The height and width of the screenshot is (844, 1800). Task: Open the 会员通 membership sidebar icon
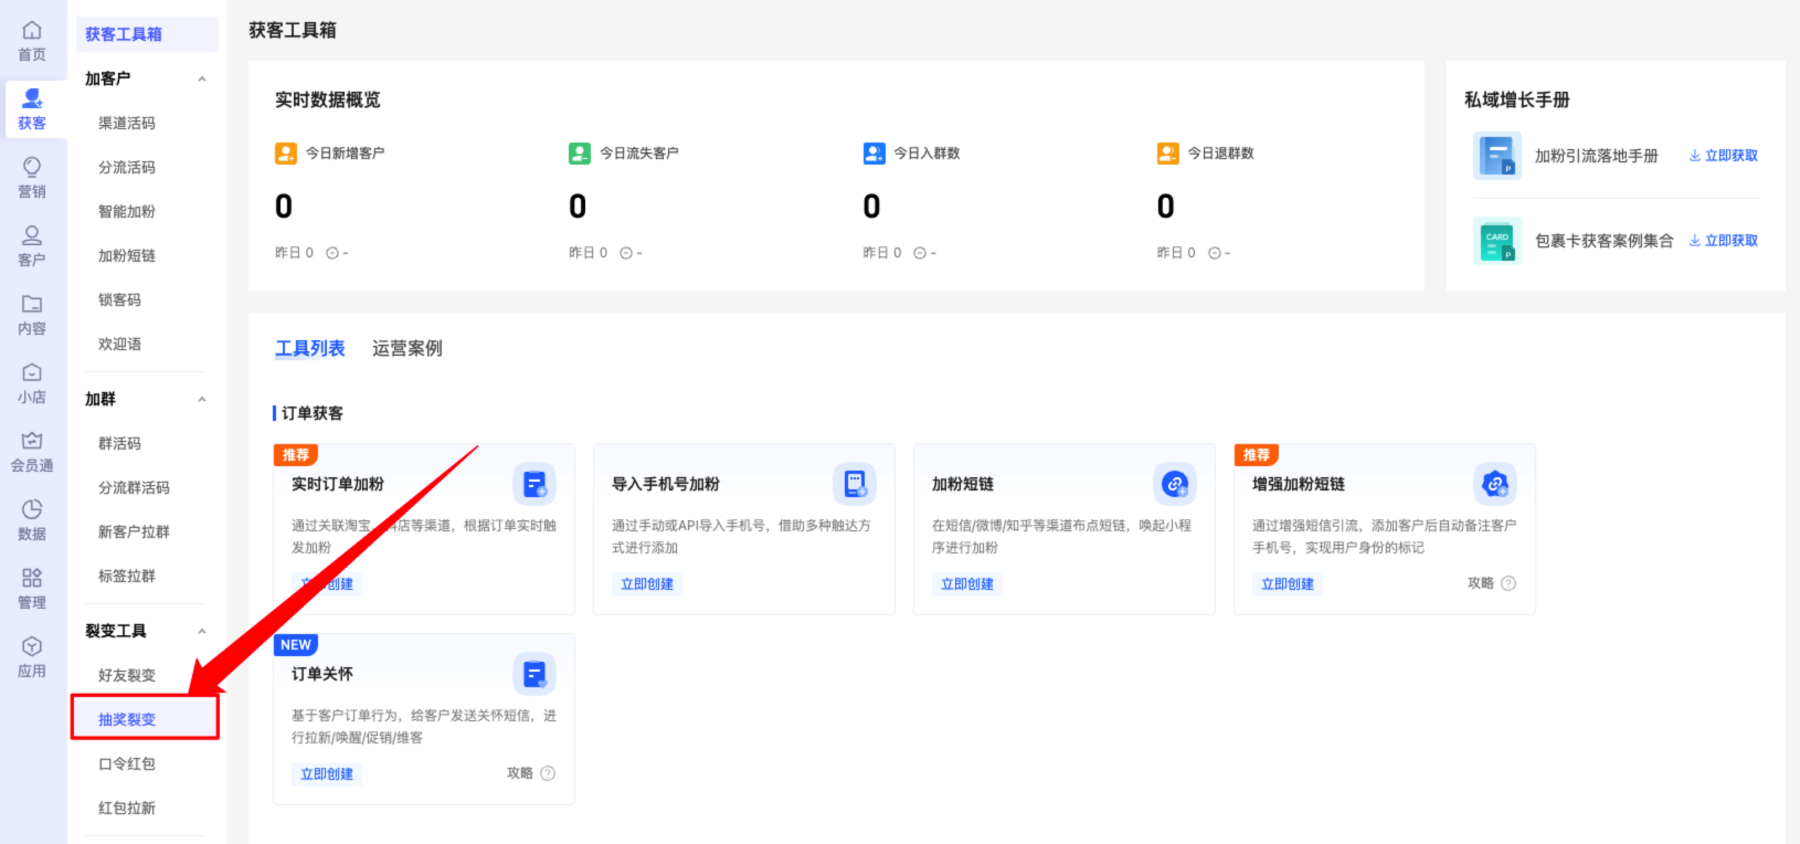point(32,441)
